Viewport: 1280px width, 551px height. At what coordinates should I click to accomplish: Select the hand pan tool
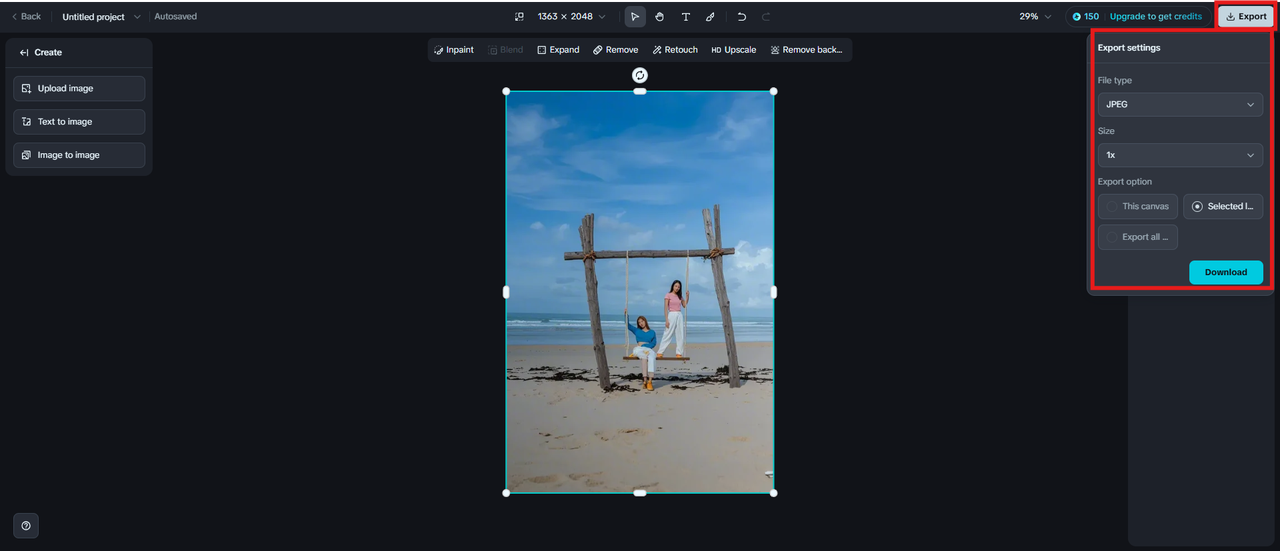coord(660,17)
